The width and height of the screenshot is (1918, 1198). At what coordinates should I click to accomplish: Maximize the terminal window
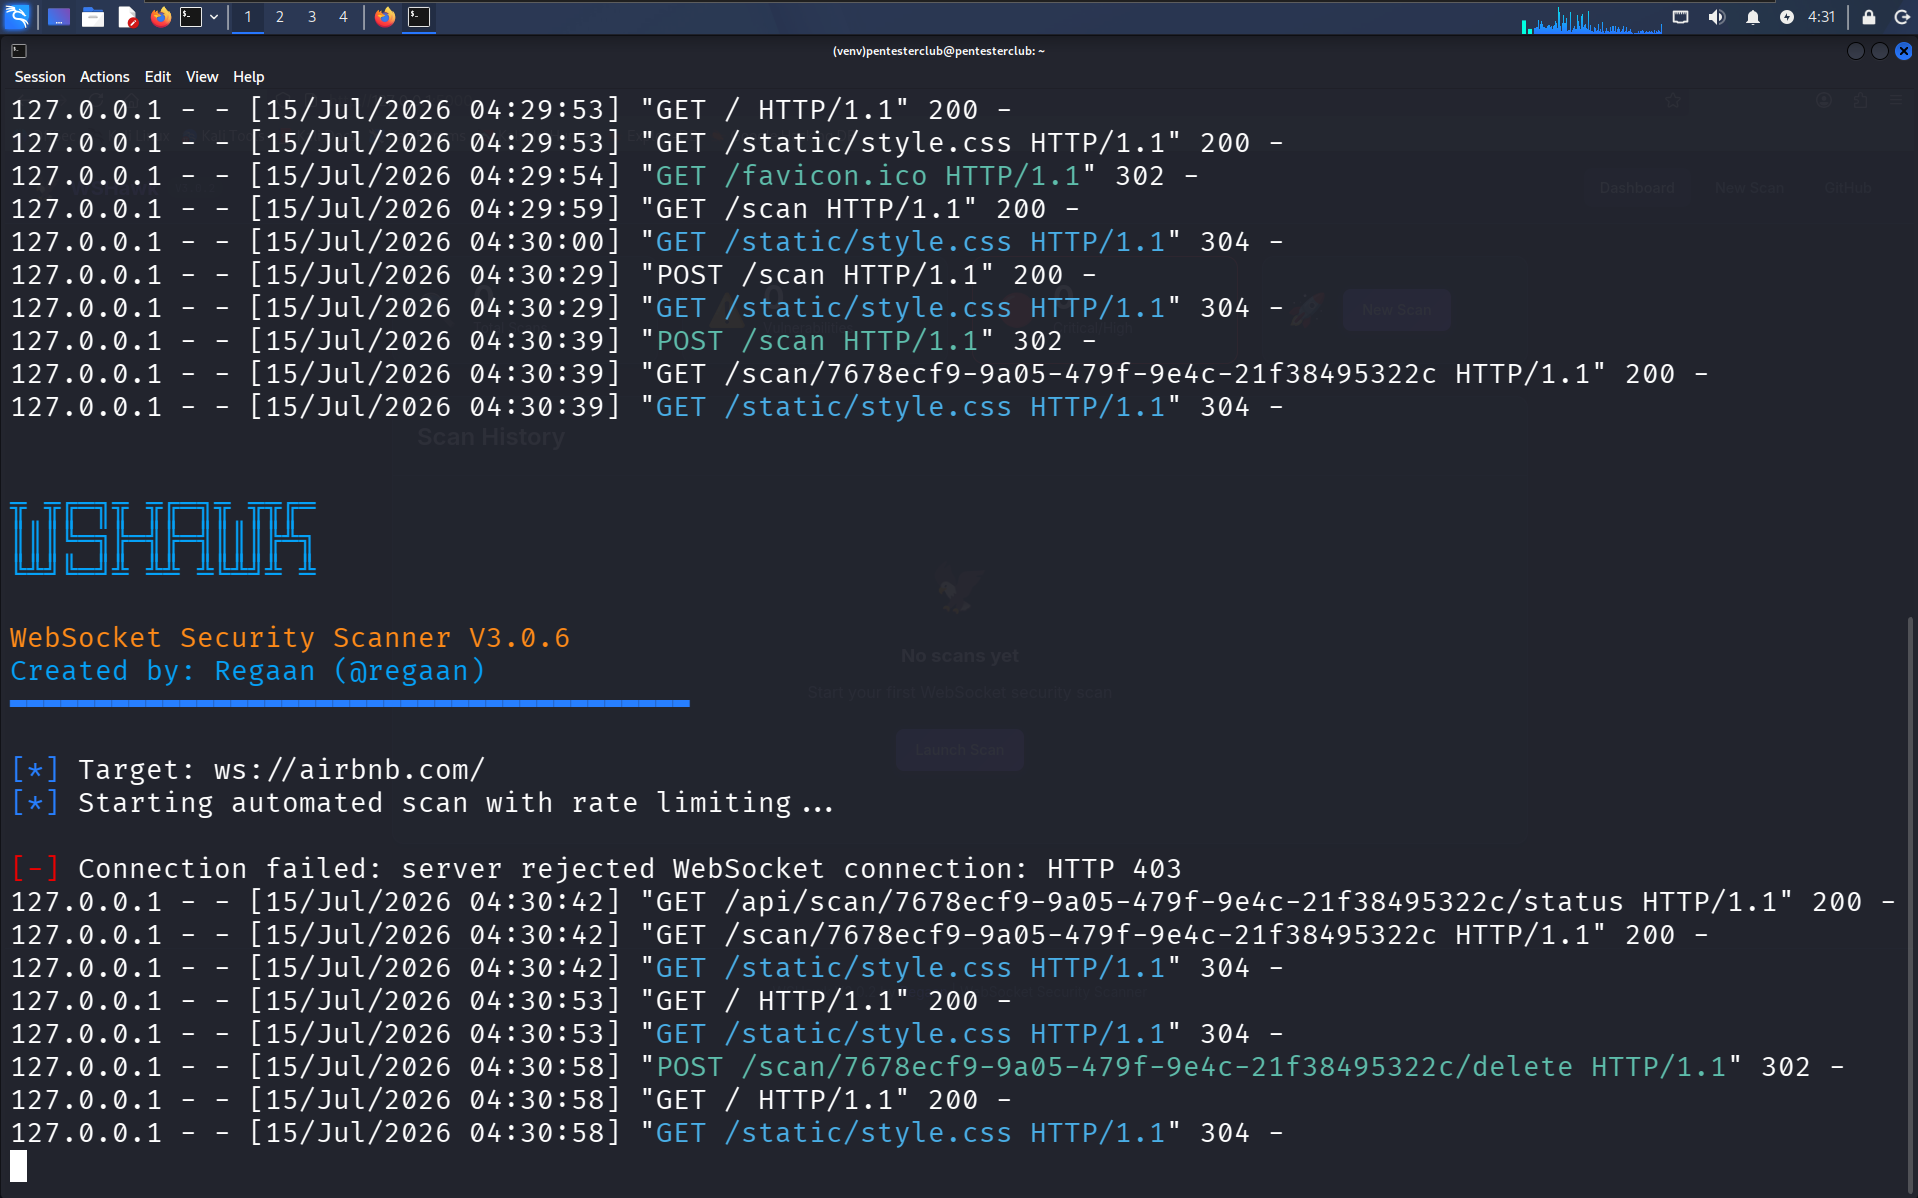(x=1879, y=51)
